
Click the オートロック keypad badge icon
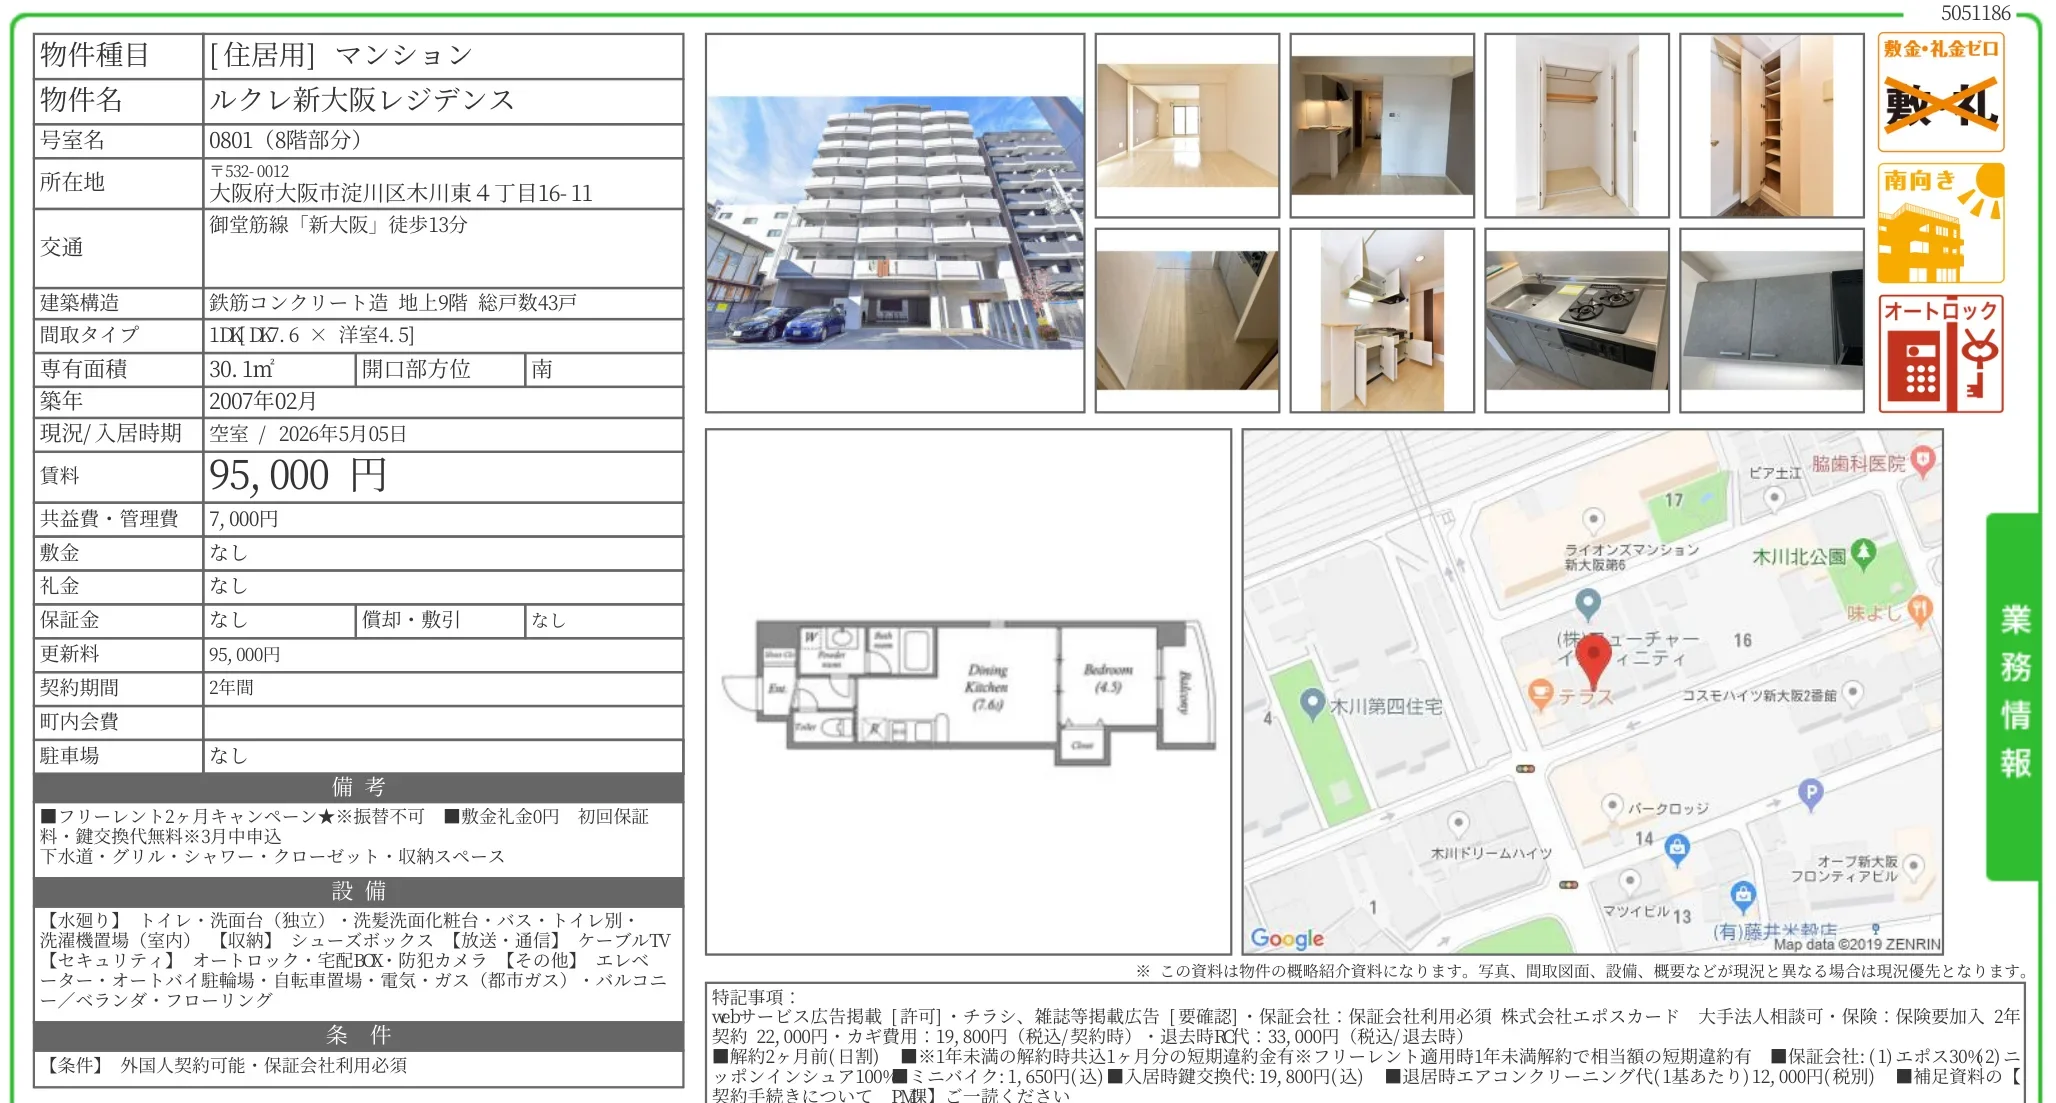[1940, 354]
